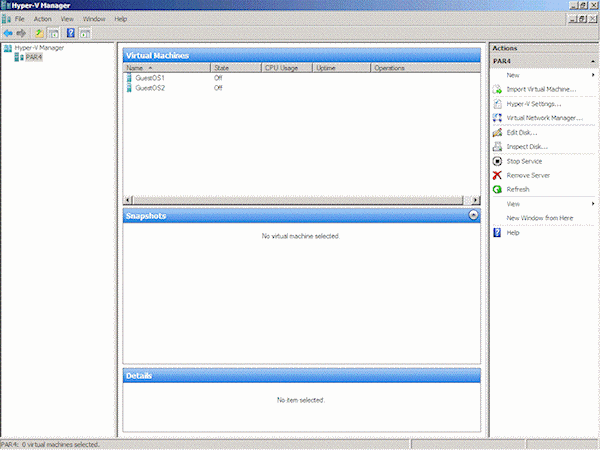The image size is (600, 450).
Task: Click the GuestOS1 virtual machine icon
Action: (129, 78)
